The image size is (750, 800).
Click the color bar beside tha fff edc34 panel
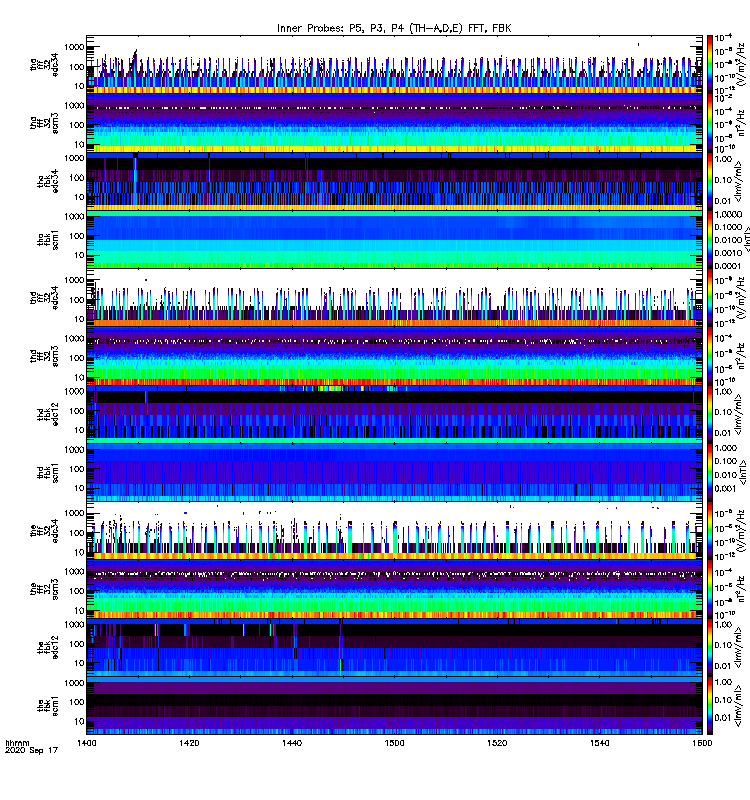pos(710,64)
